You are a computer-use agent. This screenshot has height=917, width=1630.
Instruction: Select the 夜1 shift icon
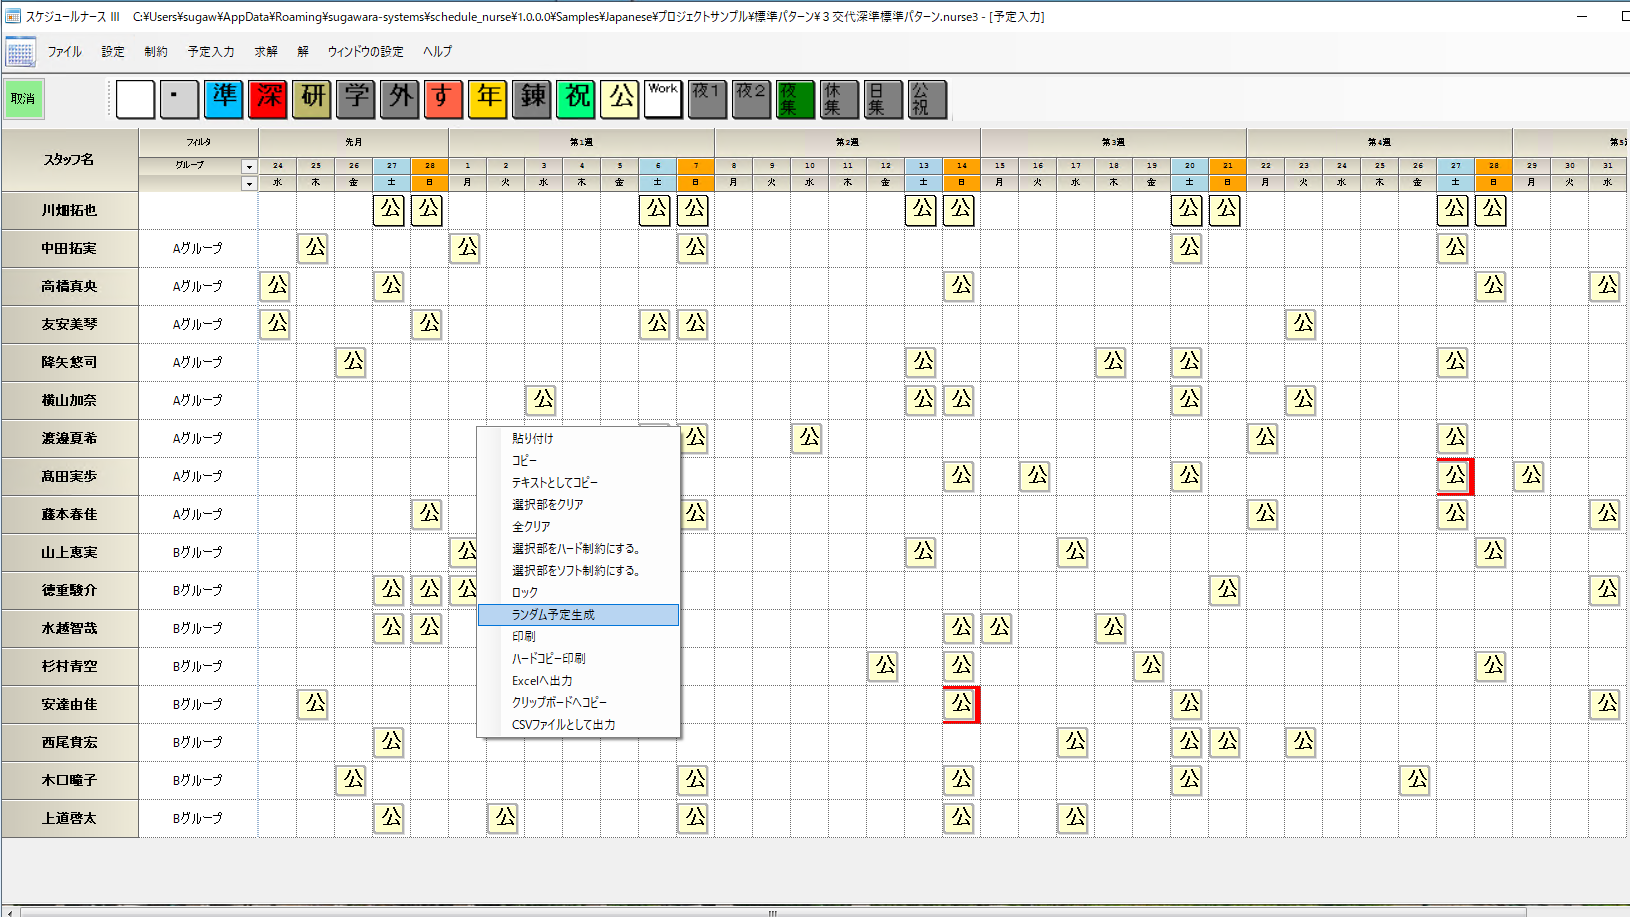707,99
